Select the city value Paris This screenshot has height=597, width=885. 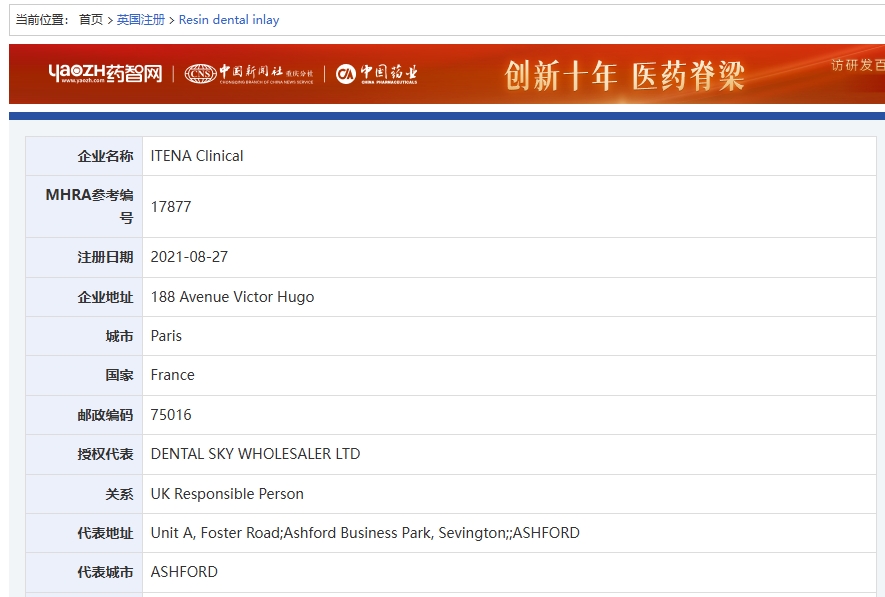[x=166, y=336]
